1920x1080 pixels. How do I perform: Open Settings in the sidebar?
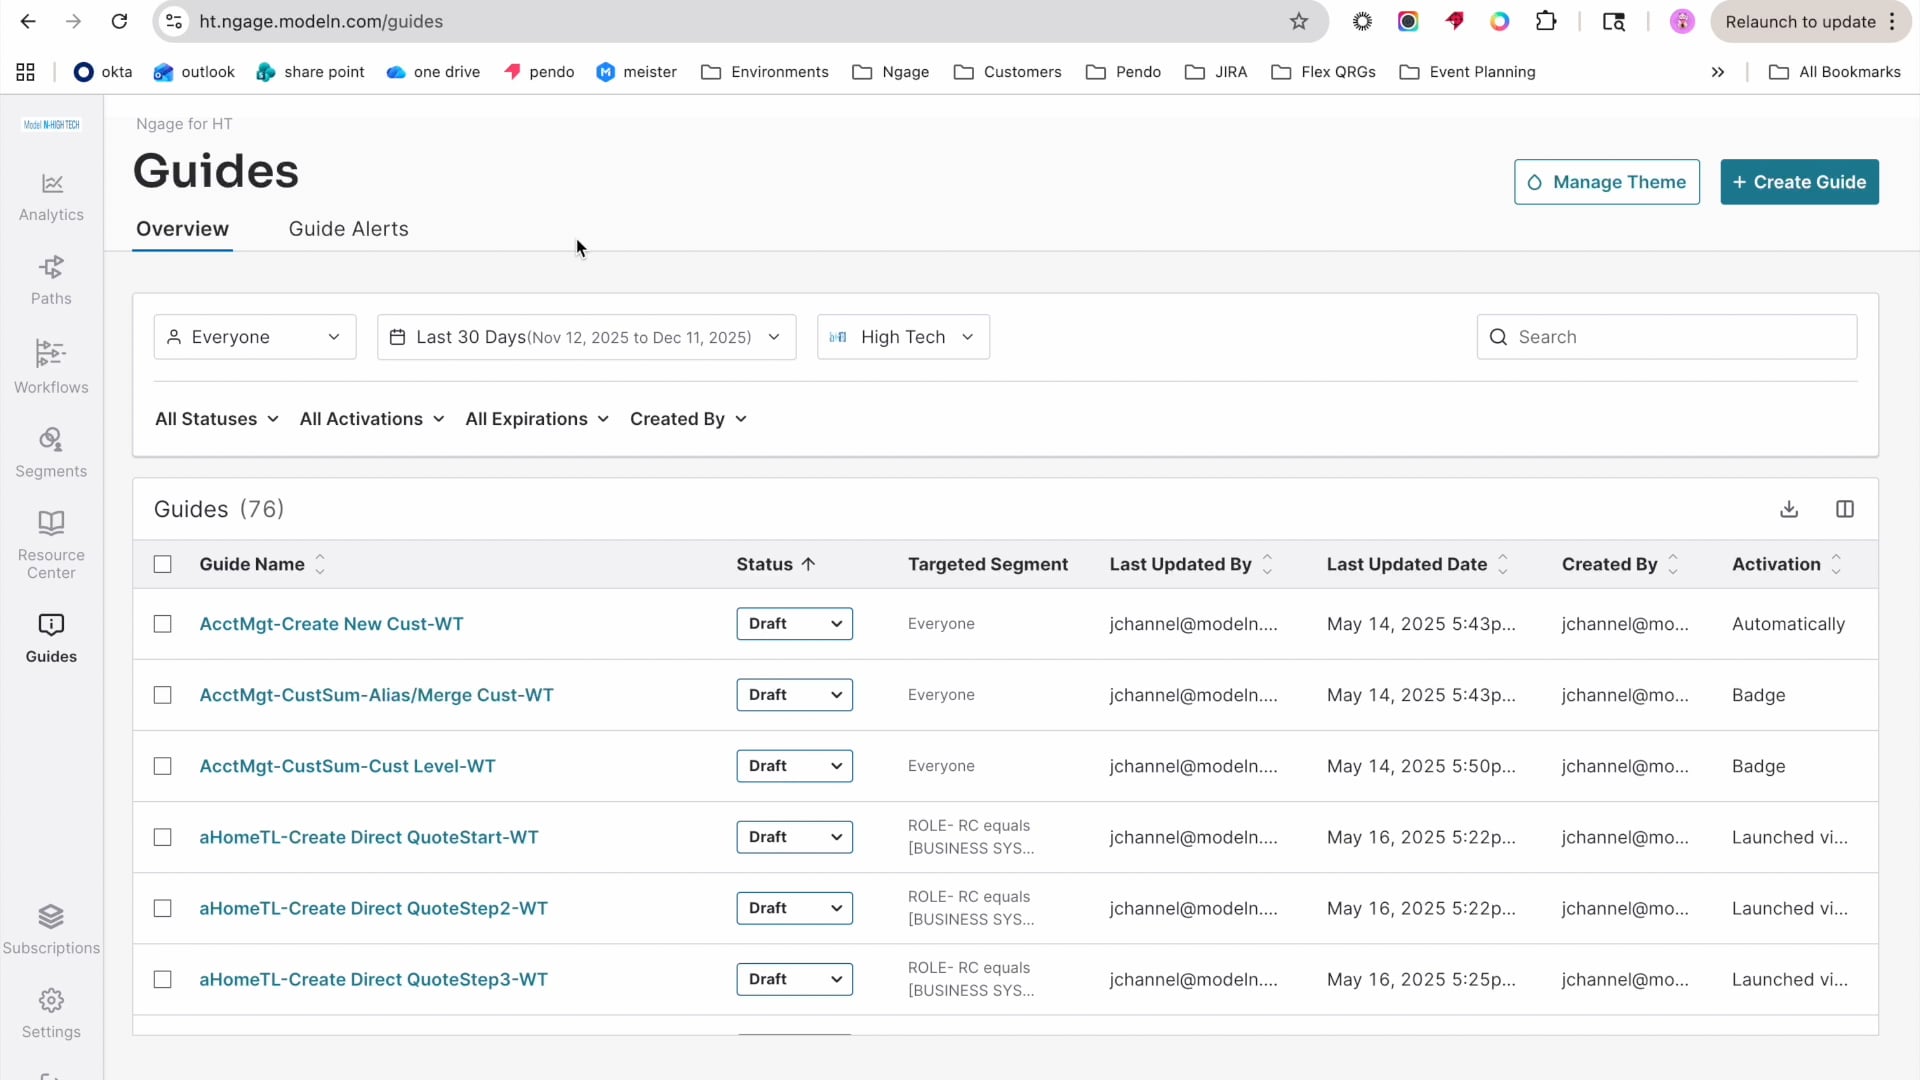pos(51,1014)
